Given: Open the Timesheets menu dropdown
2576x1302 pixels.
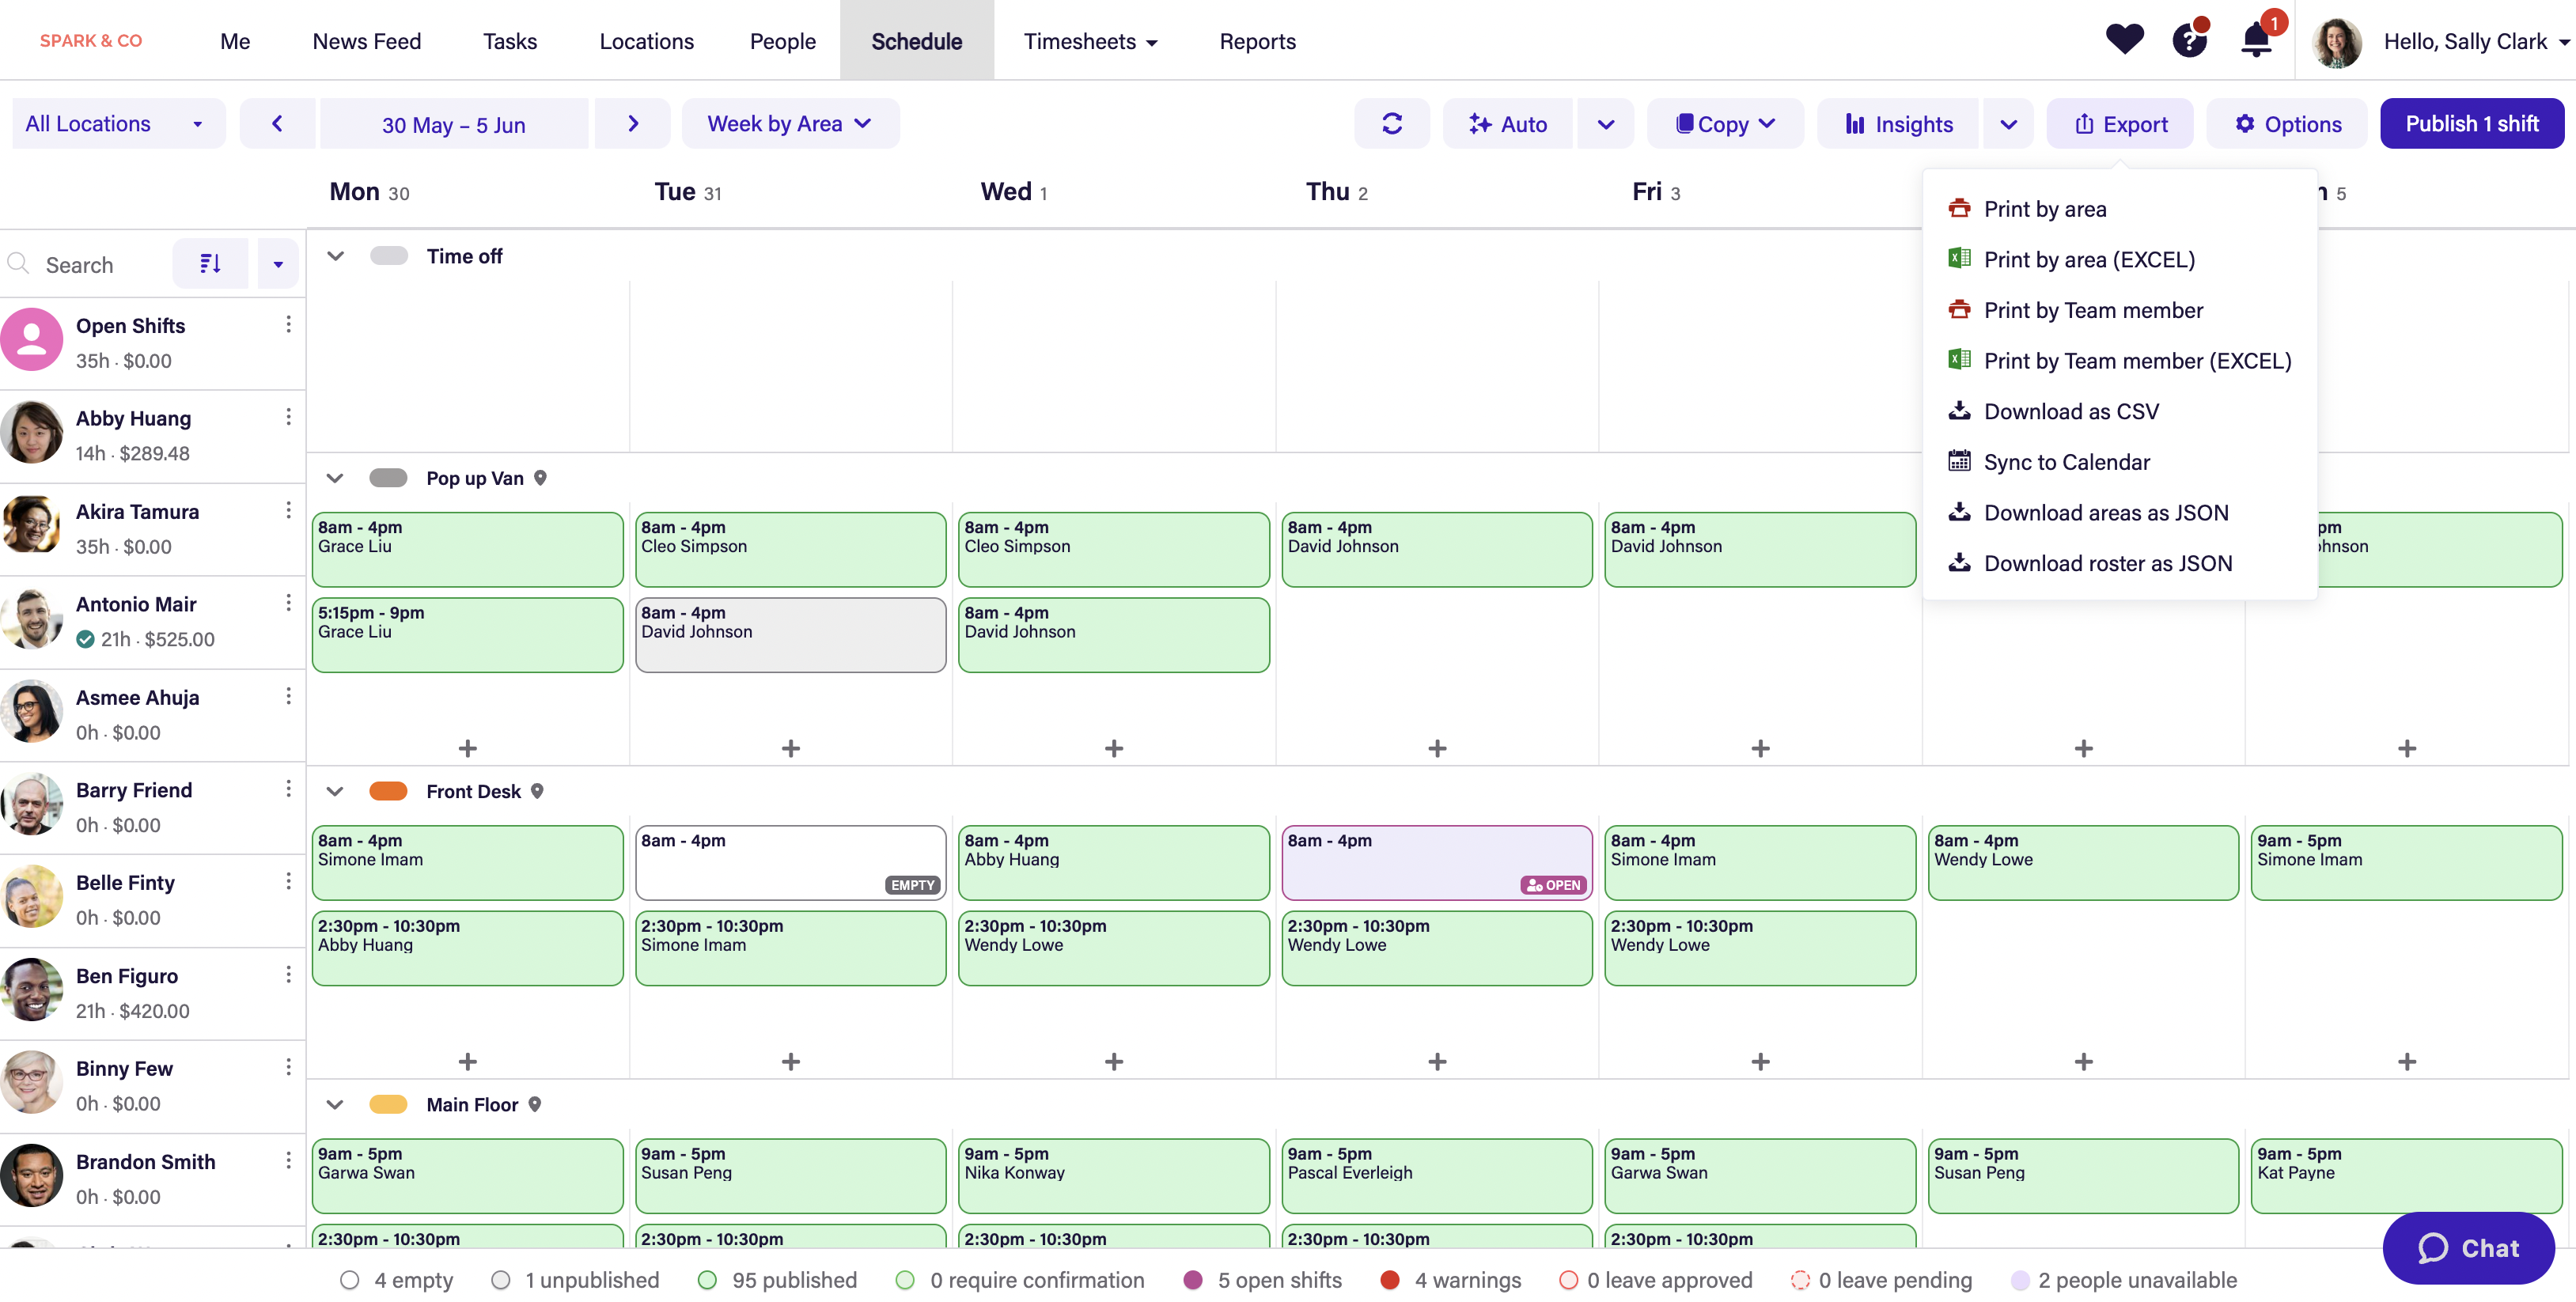Looking at the screenshot, I should click(x=1090, y=41).
